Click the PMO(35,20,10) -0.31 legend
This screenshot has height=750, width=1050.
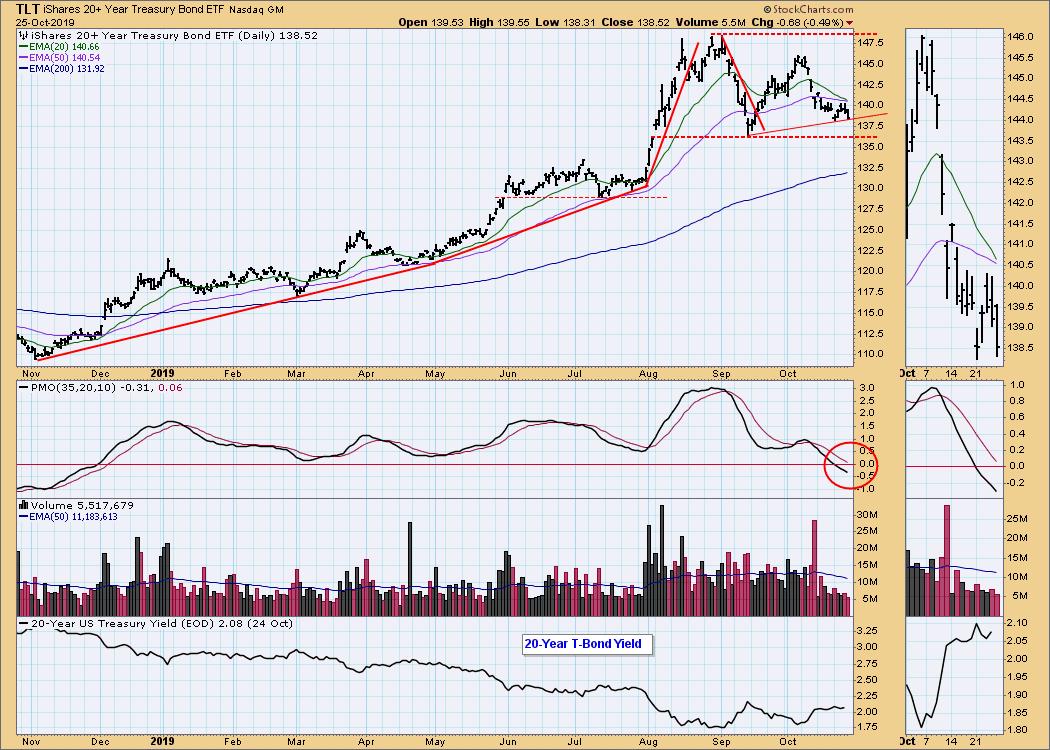92,388
